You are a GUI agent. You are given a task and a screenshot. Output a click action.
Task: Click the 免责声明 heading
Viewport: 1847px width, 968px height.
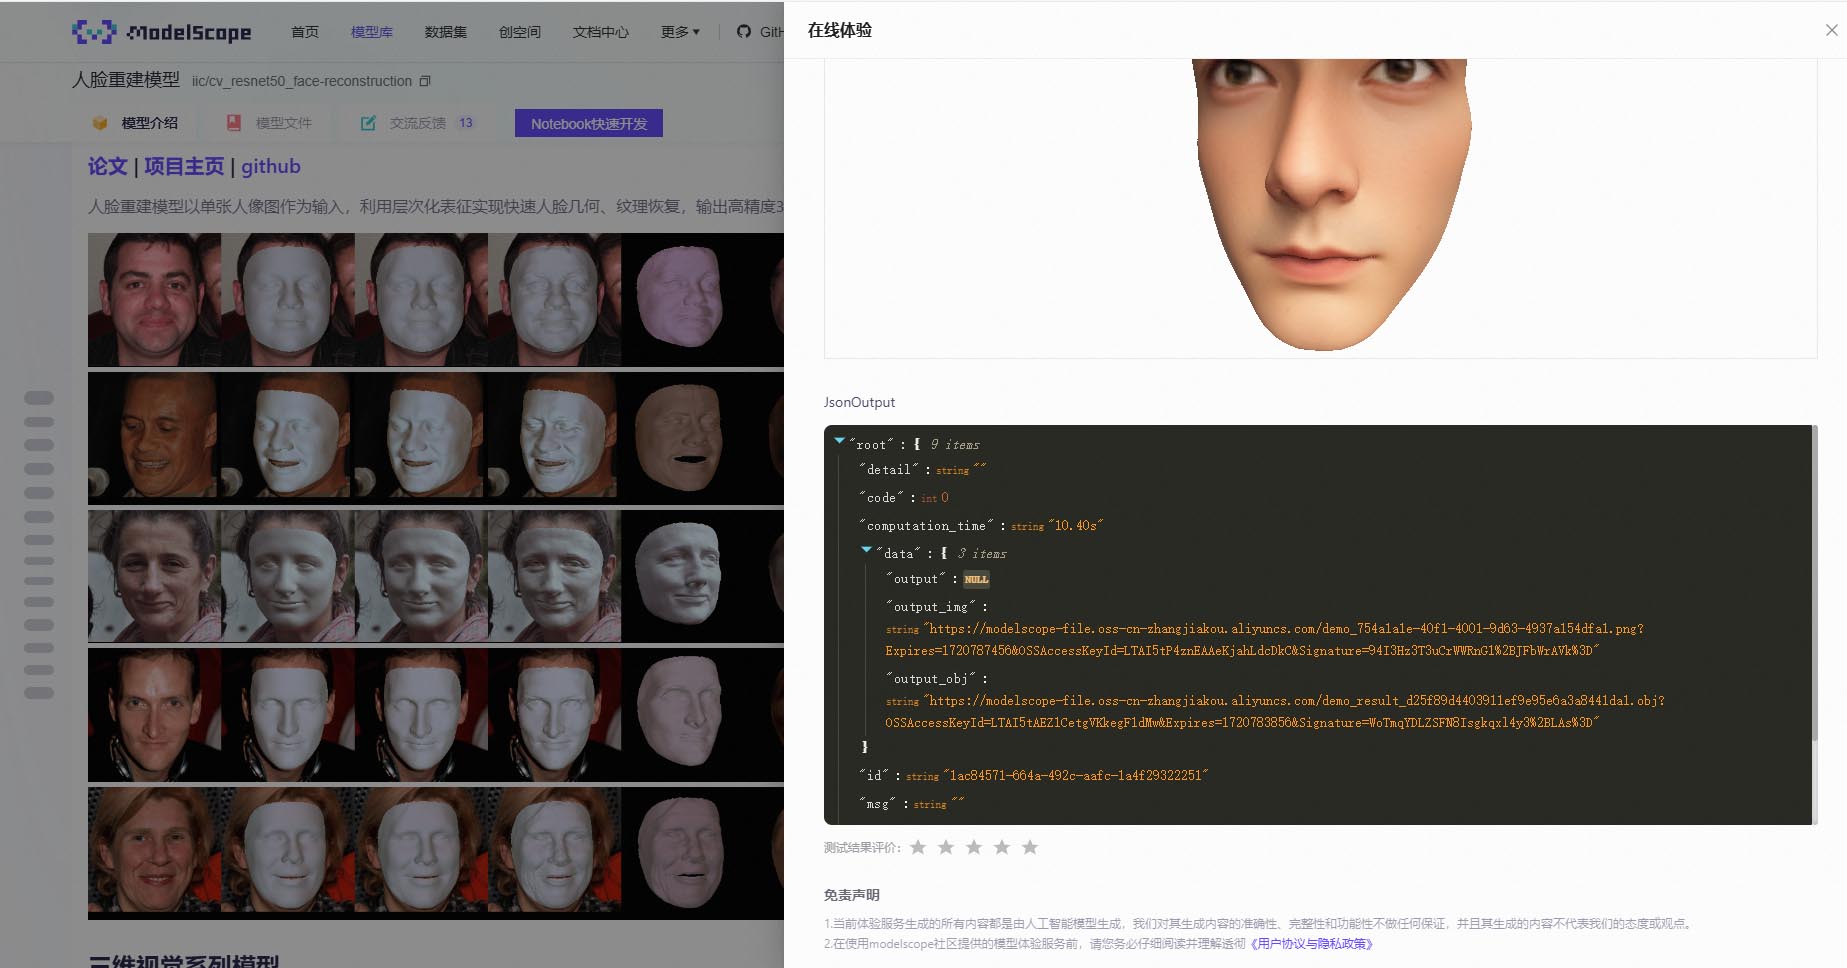point(852,895)
